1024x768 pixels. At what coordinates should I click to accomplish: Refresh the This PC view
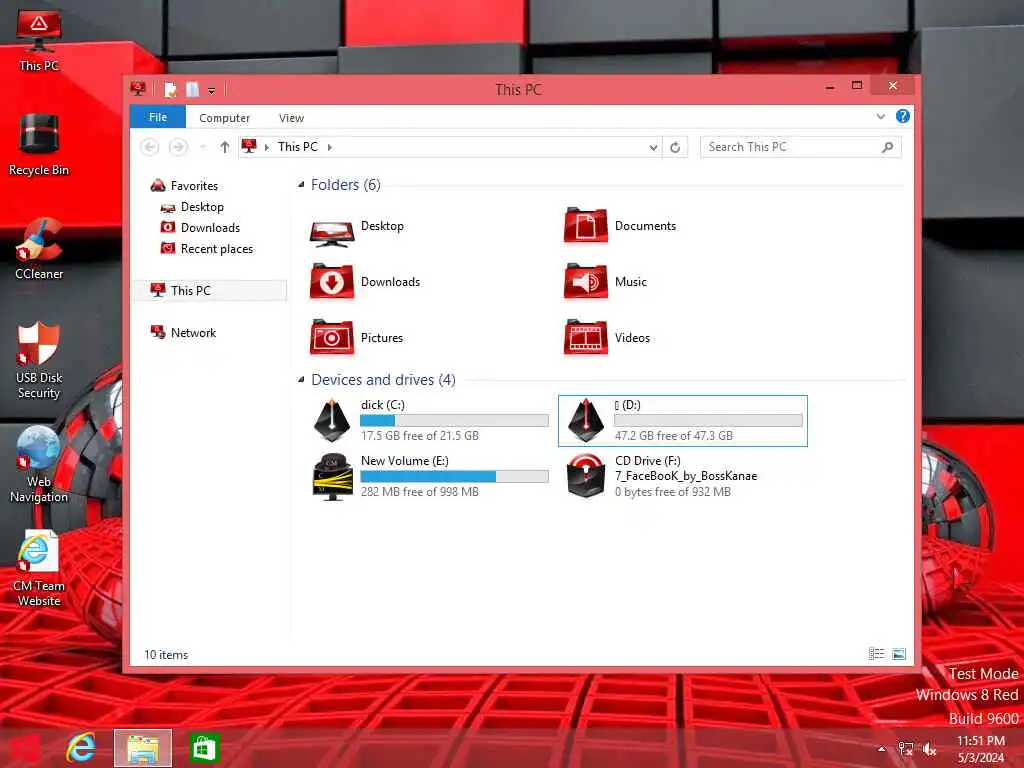(x=675, y=148)
